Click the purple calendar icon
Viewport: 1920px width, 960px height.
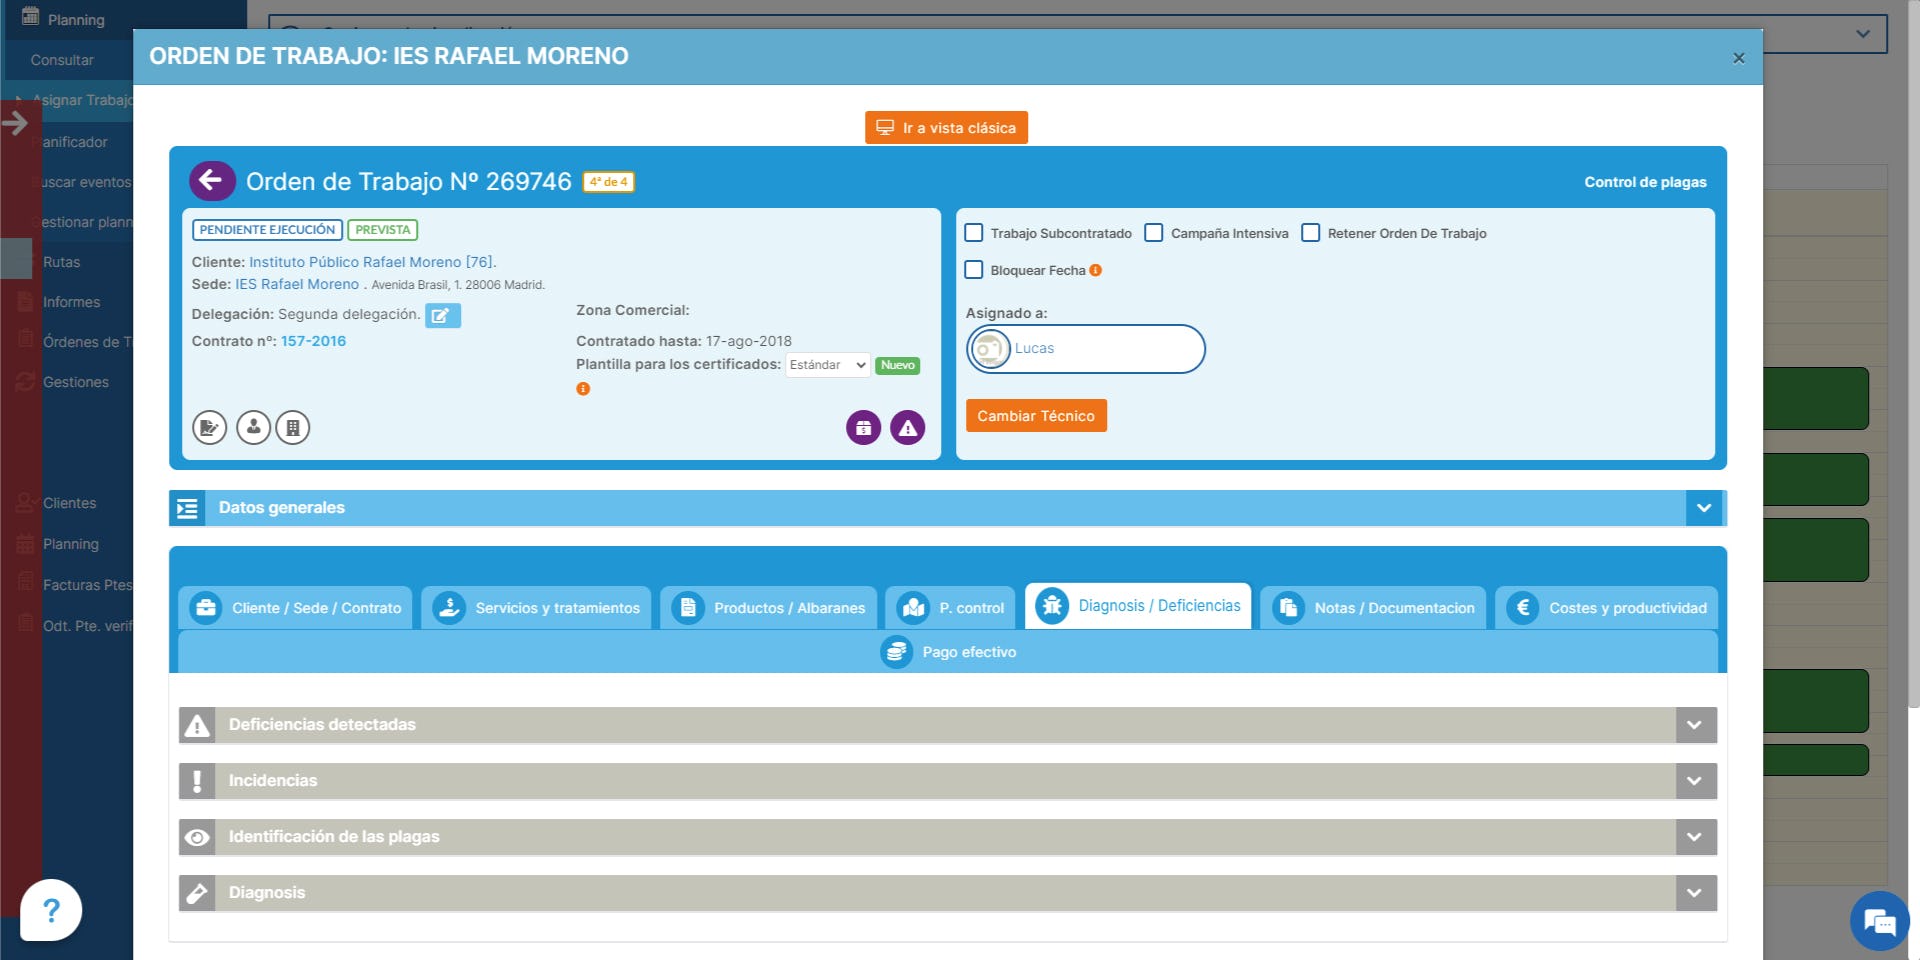pos(863,428)
